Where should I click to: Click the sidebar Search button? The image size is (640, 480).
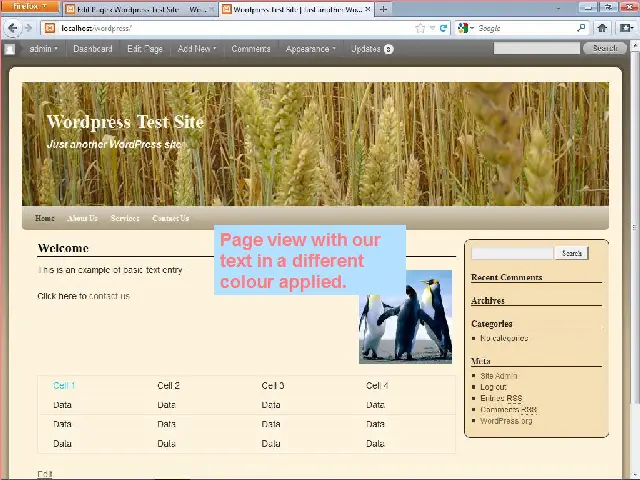click(571, 253)
